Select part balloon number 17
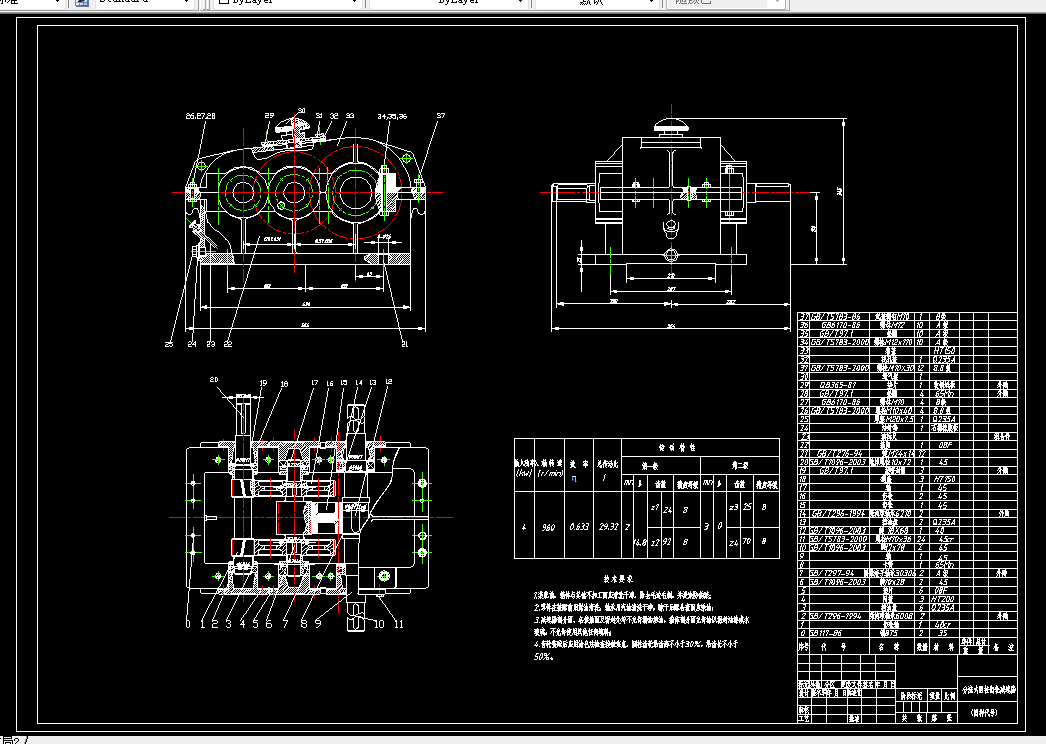Viewport: 1046px width, 744px height. click(x=314, y=383)
